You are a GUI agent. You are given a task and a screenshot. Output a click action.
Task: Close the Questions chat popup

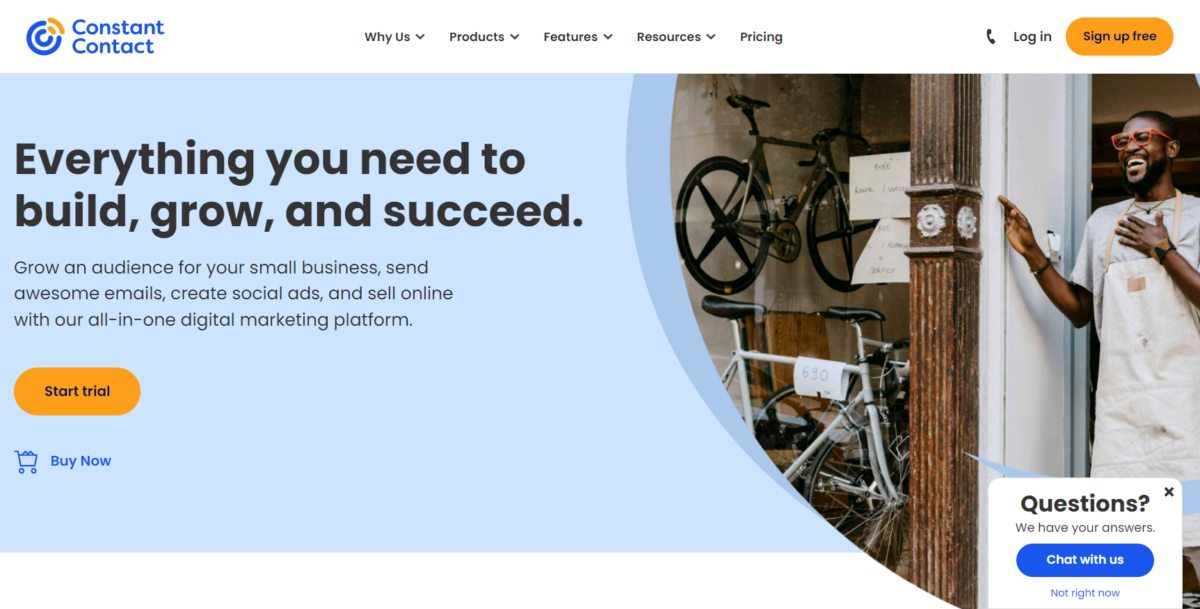click(1169, 492)
